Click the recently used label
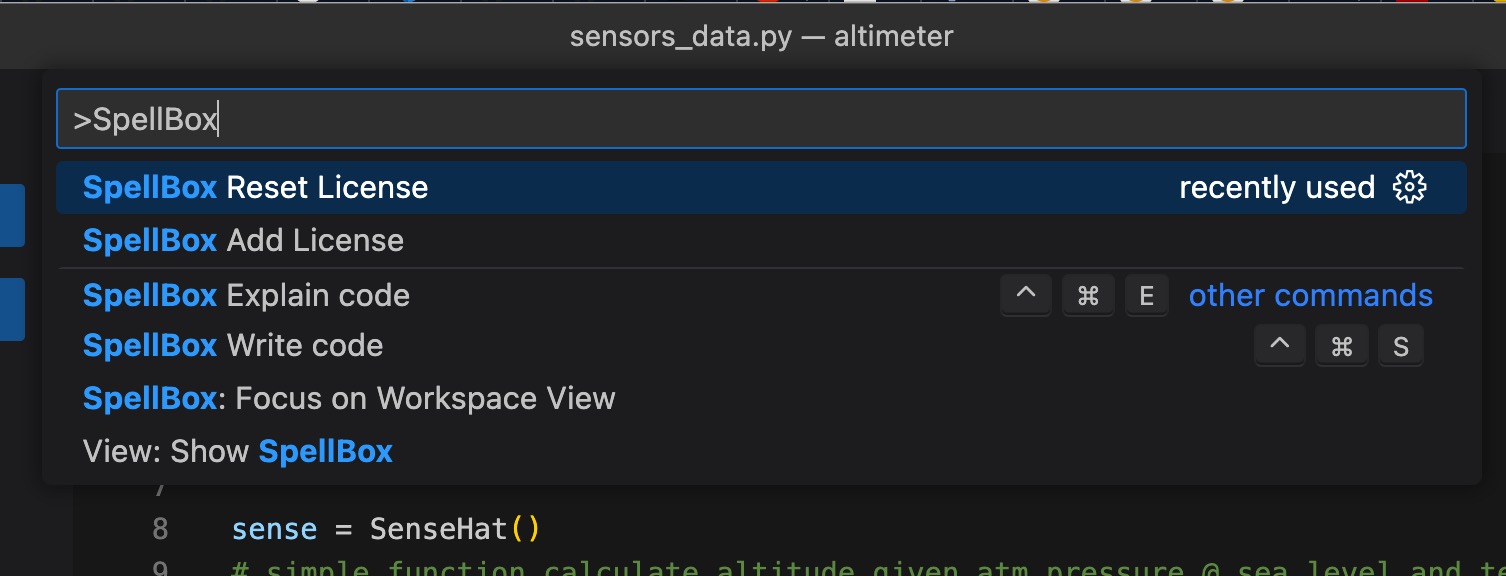 pyautogui.click(x=1277, y=187)
